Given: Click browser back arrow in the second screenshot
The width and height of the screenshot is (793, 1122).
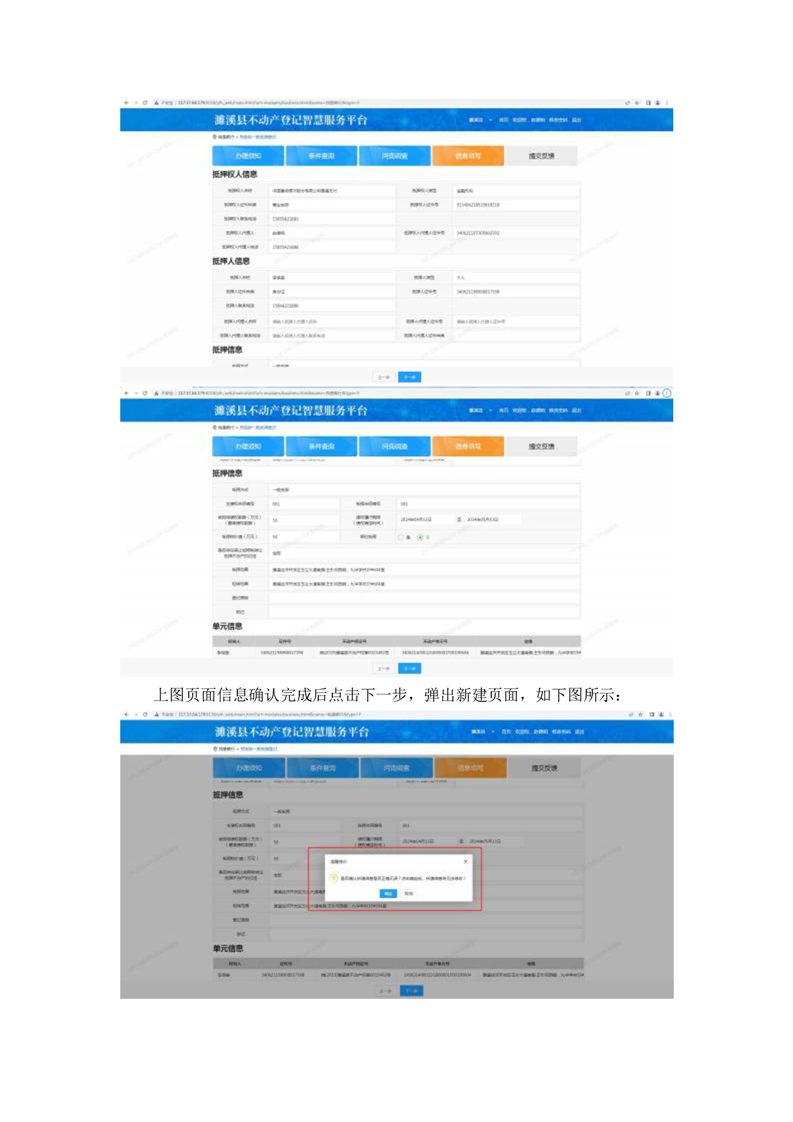Looking at the screenshot, I should (125, 394).
